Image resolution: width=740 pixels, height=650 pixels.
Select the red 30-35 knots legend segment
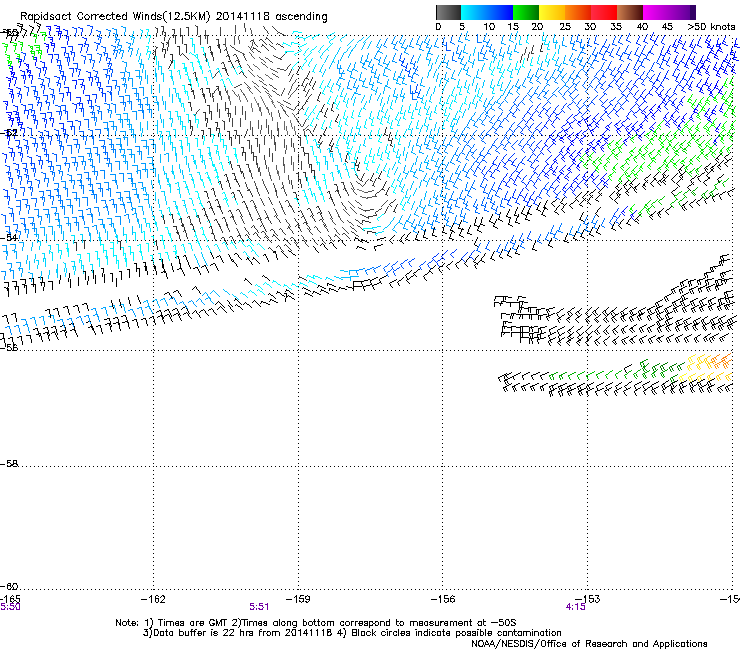pyautogui.click(x=604, y=12)
